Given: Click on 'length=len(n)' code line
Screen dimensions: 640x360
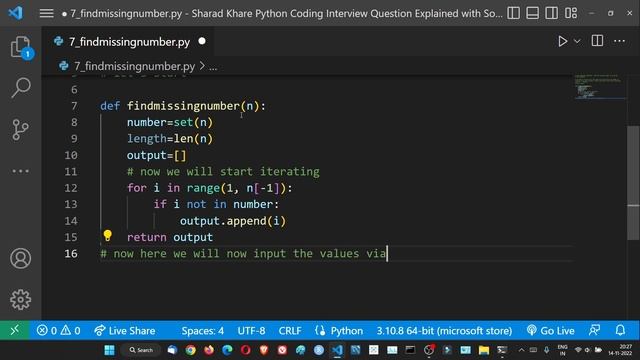Looking at the screenshot, I should click(x=170, y=139).
